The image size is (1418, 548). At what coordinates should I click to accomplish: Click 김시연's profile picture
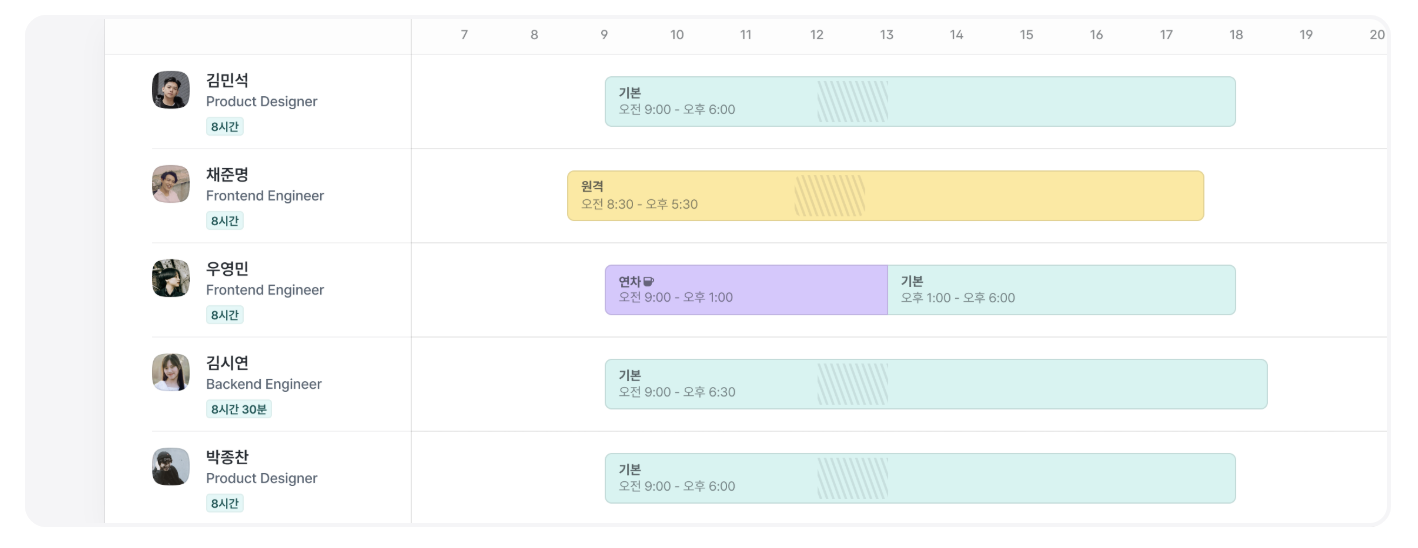coord(171,372)
